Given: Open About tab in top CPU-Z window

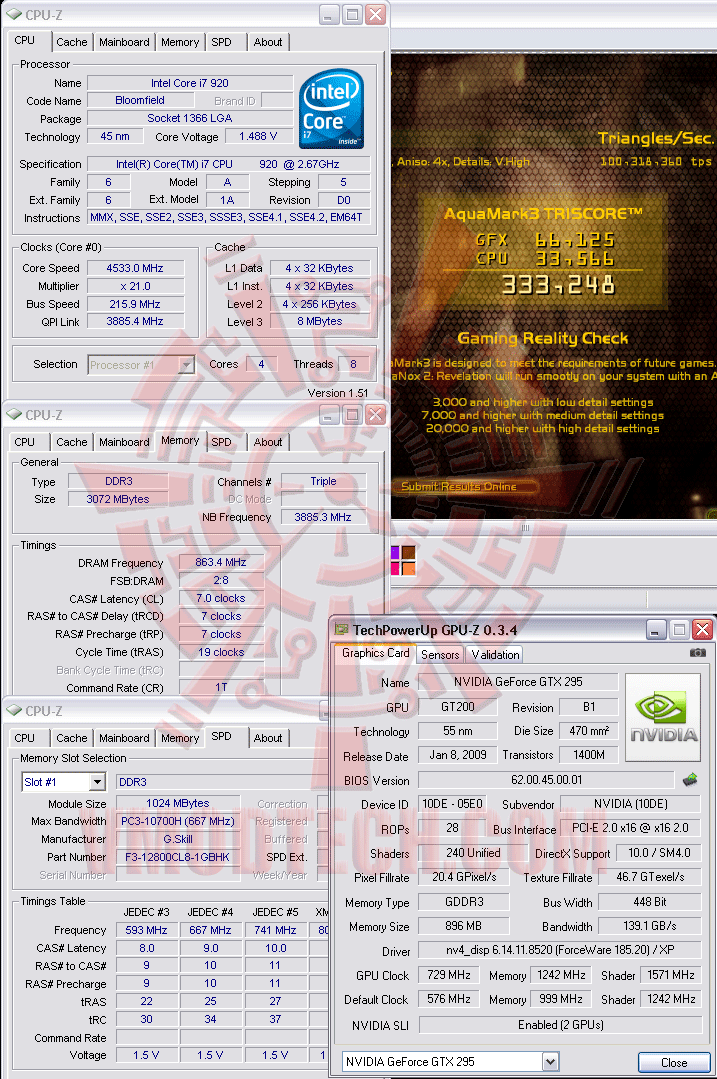Looking at the screenshot, I should click(x=268, y=42).
